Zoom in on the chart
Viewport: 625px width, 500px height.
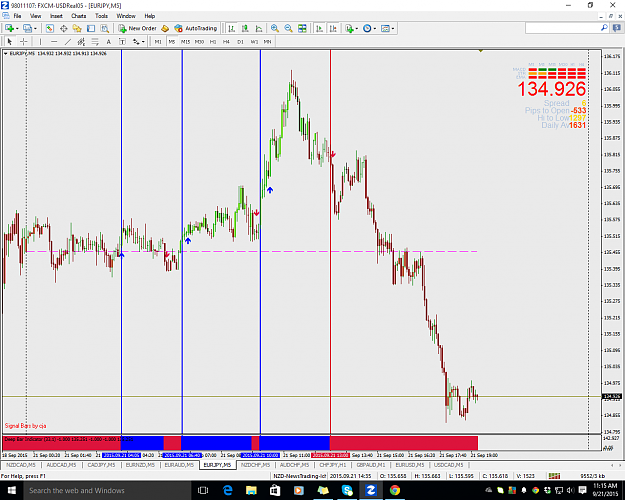tap(275, 28)
